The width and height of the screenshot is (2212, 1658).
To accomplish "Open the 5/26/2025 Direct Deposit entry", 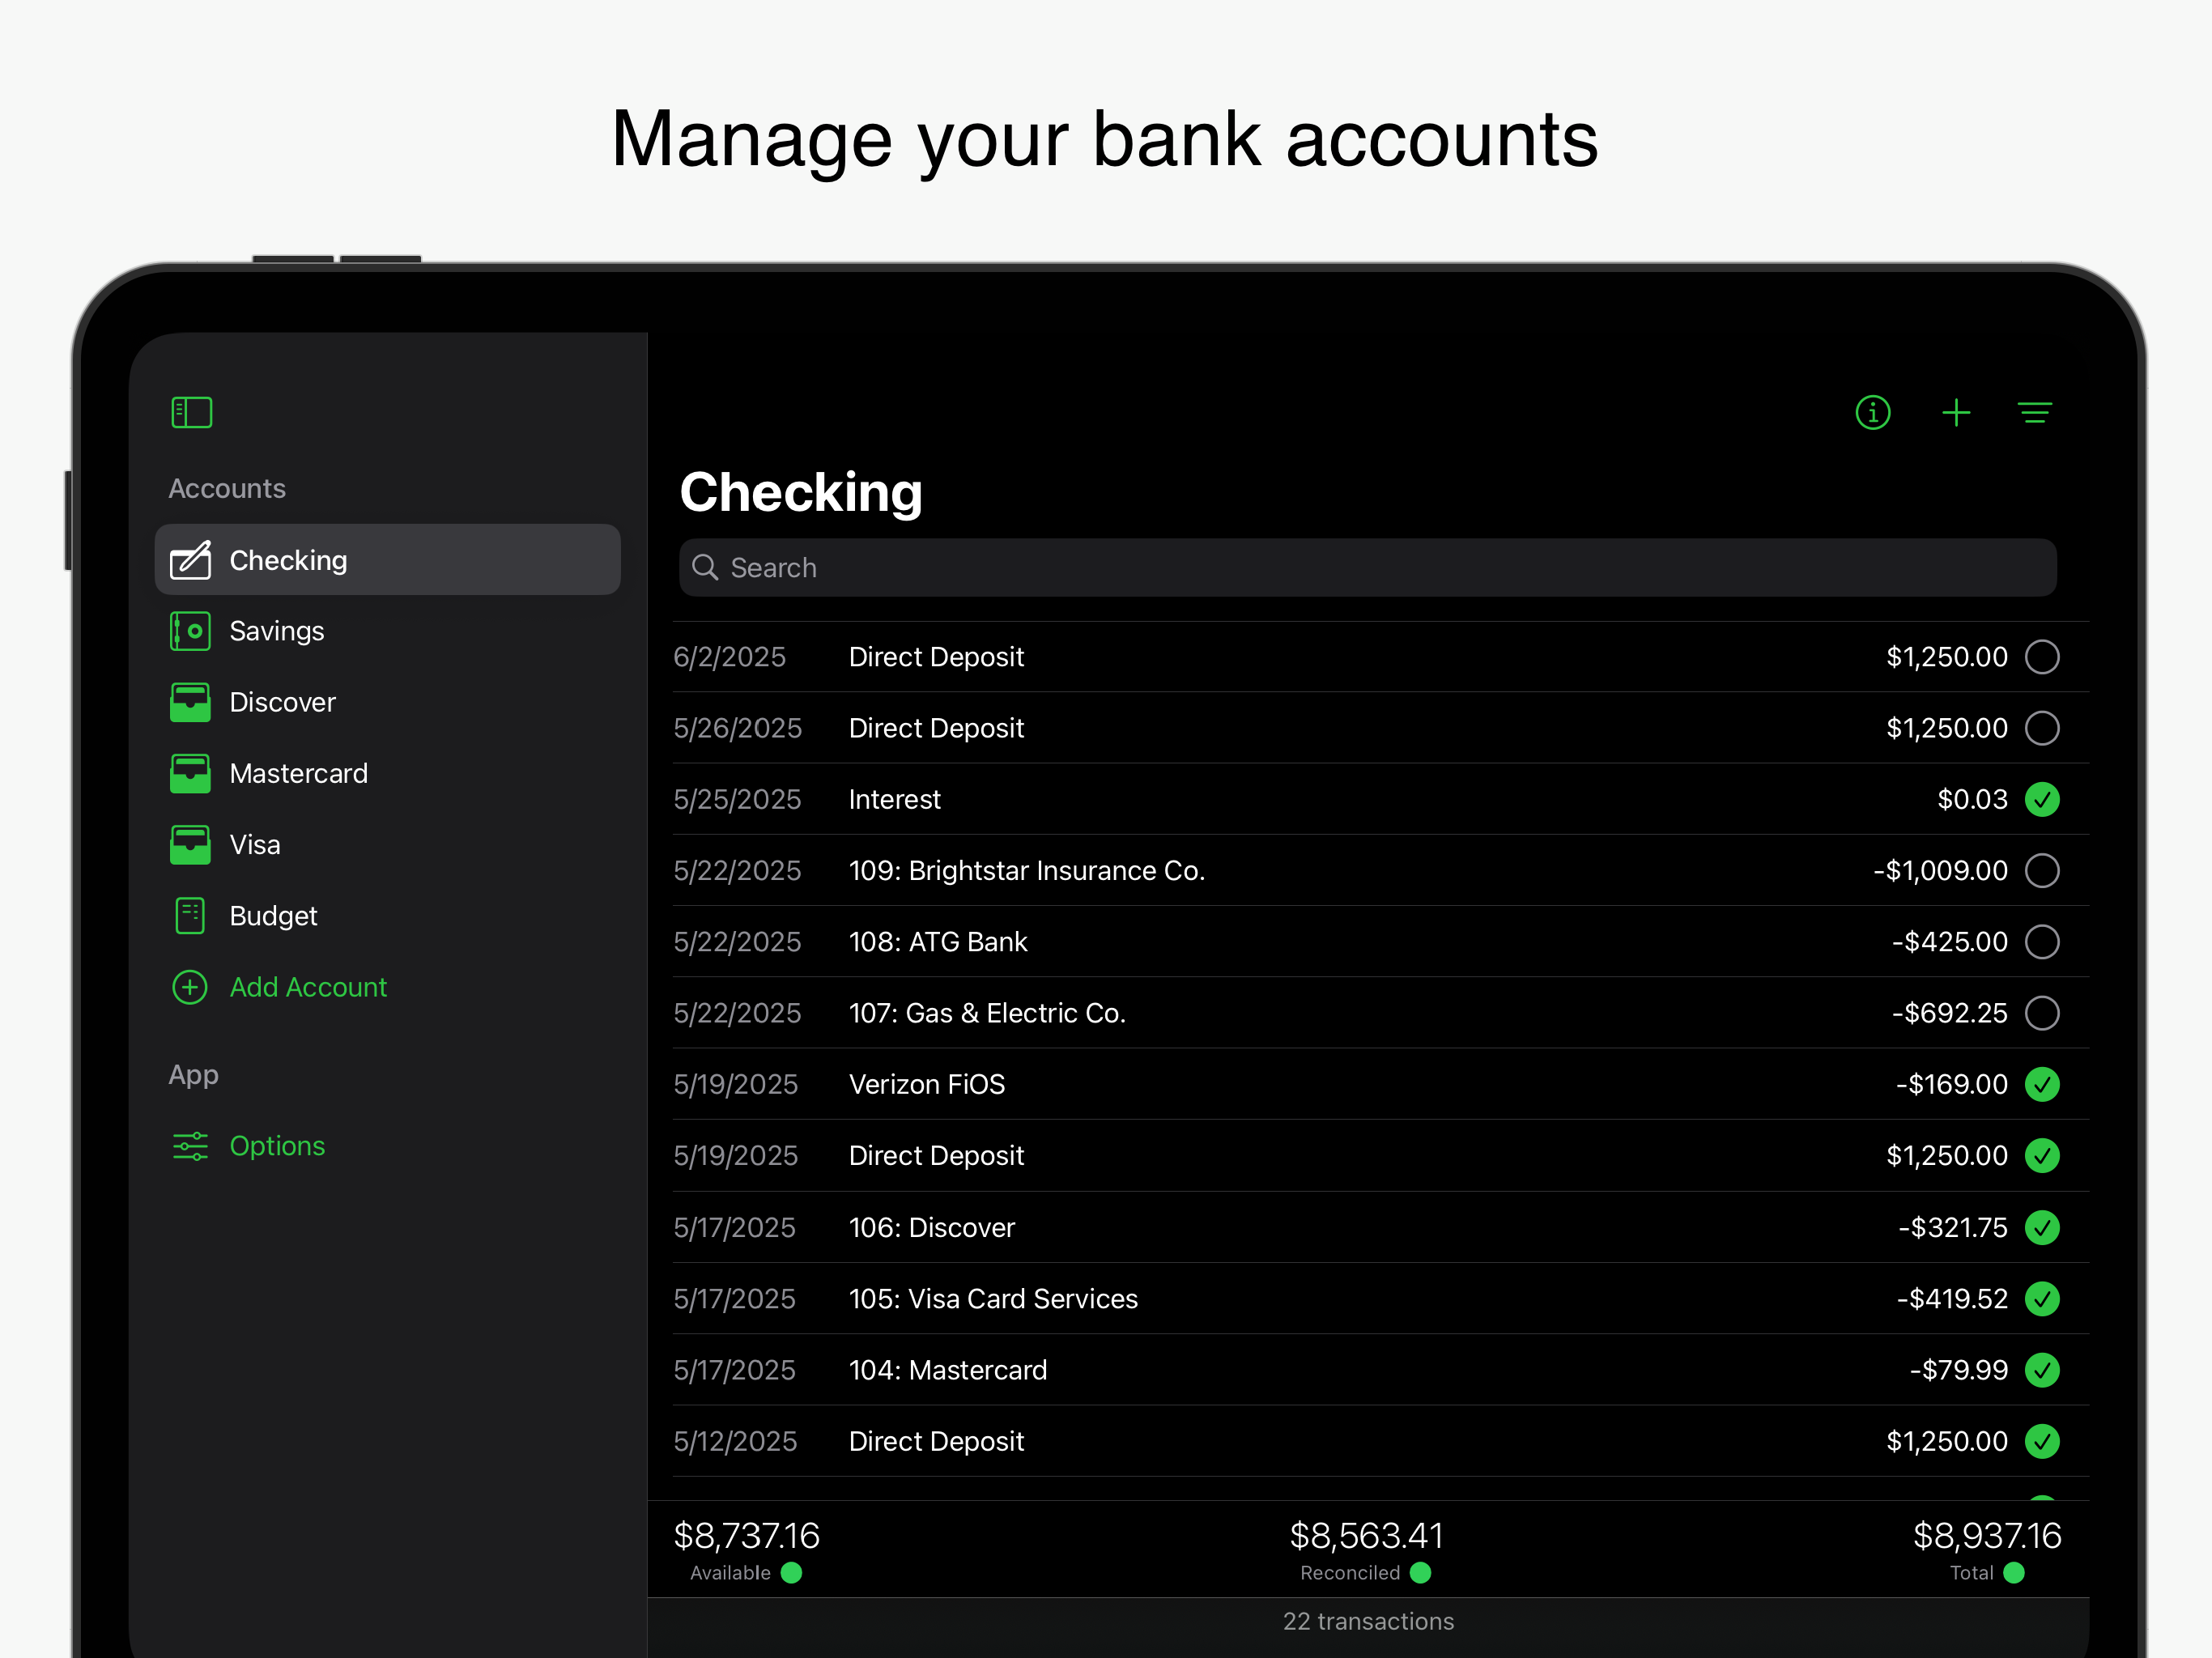I will (1380, 728).
